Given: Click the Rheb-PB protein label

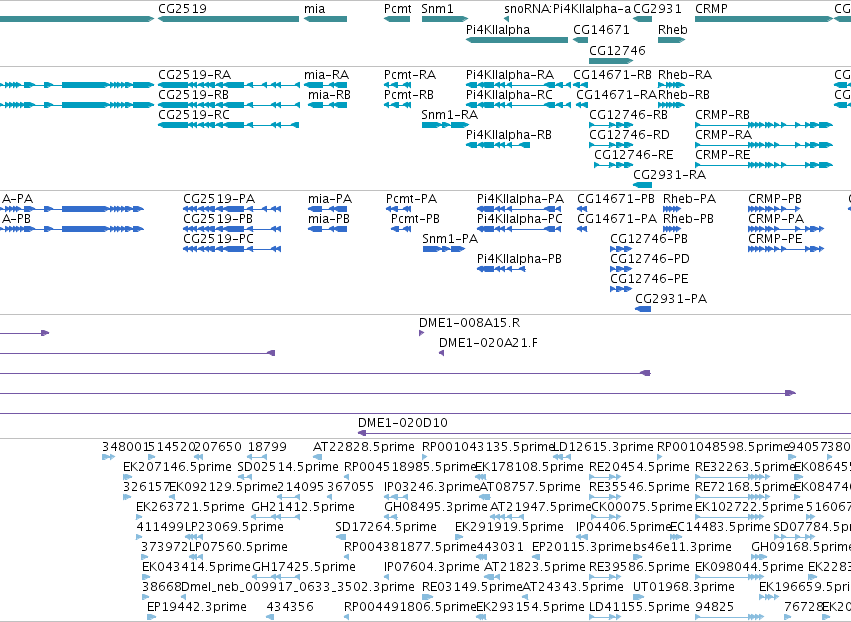Looking at the screenshot, I should (x=689, y=219).
